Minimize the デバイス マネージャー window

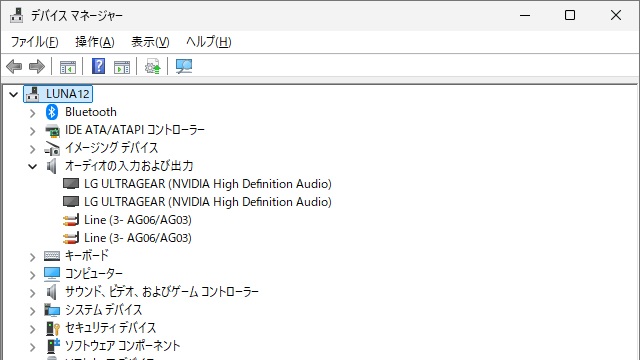point(525,16)
